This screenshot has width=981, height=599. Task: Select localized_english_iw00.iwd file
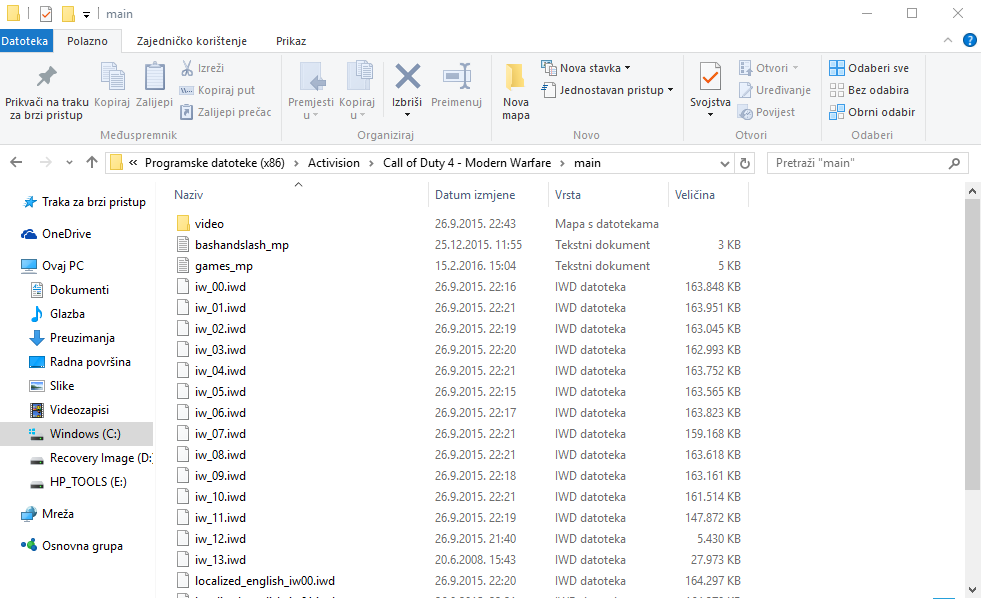[256, 581]
